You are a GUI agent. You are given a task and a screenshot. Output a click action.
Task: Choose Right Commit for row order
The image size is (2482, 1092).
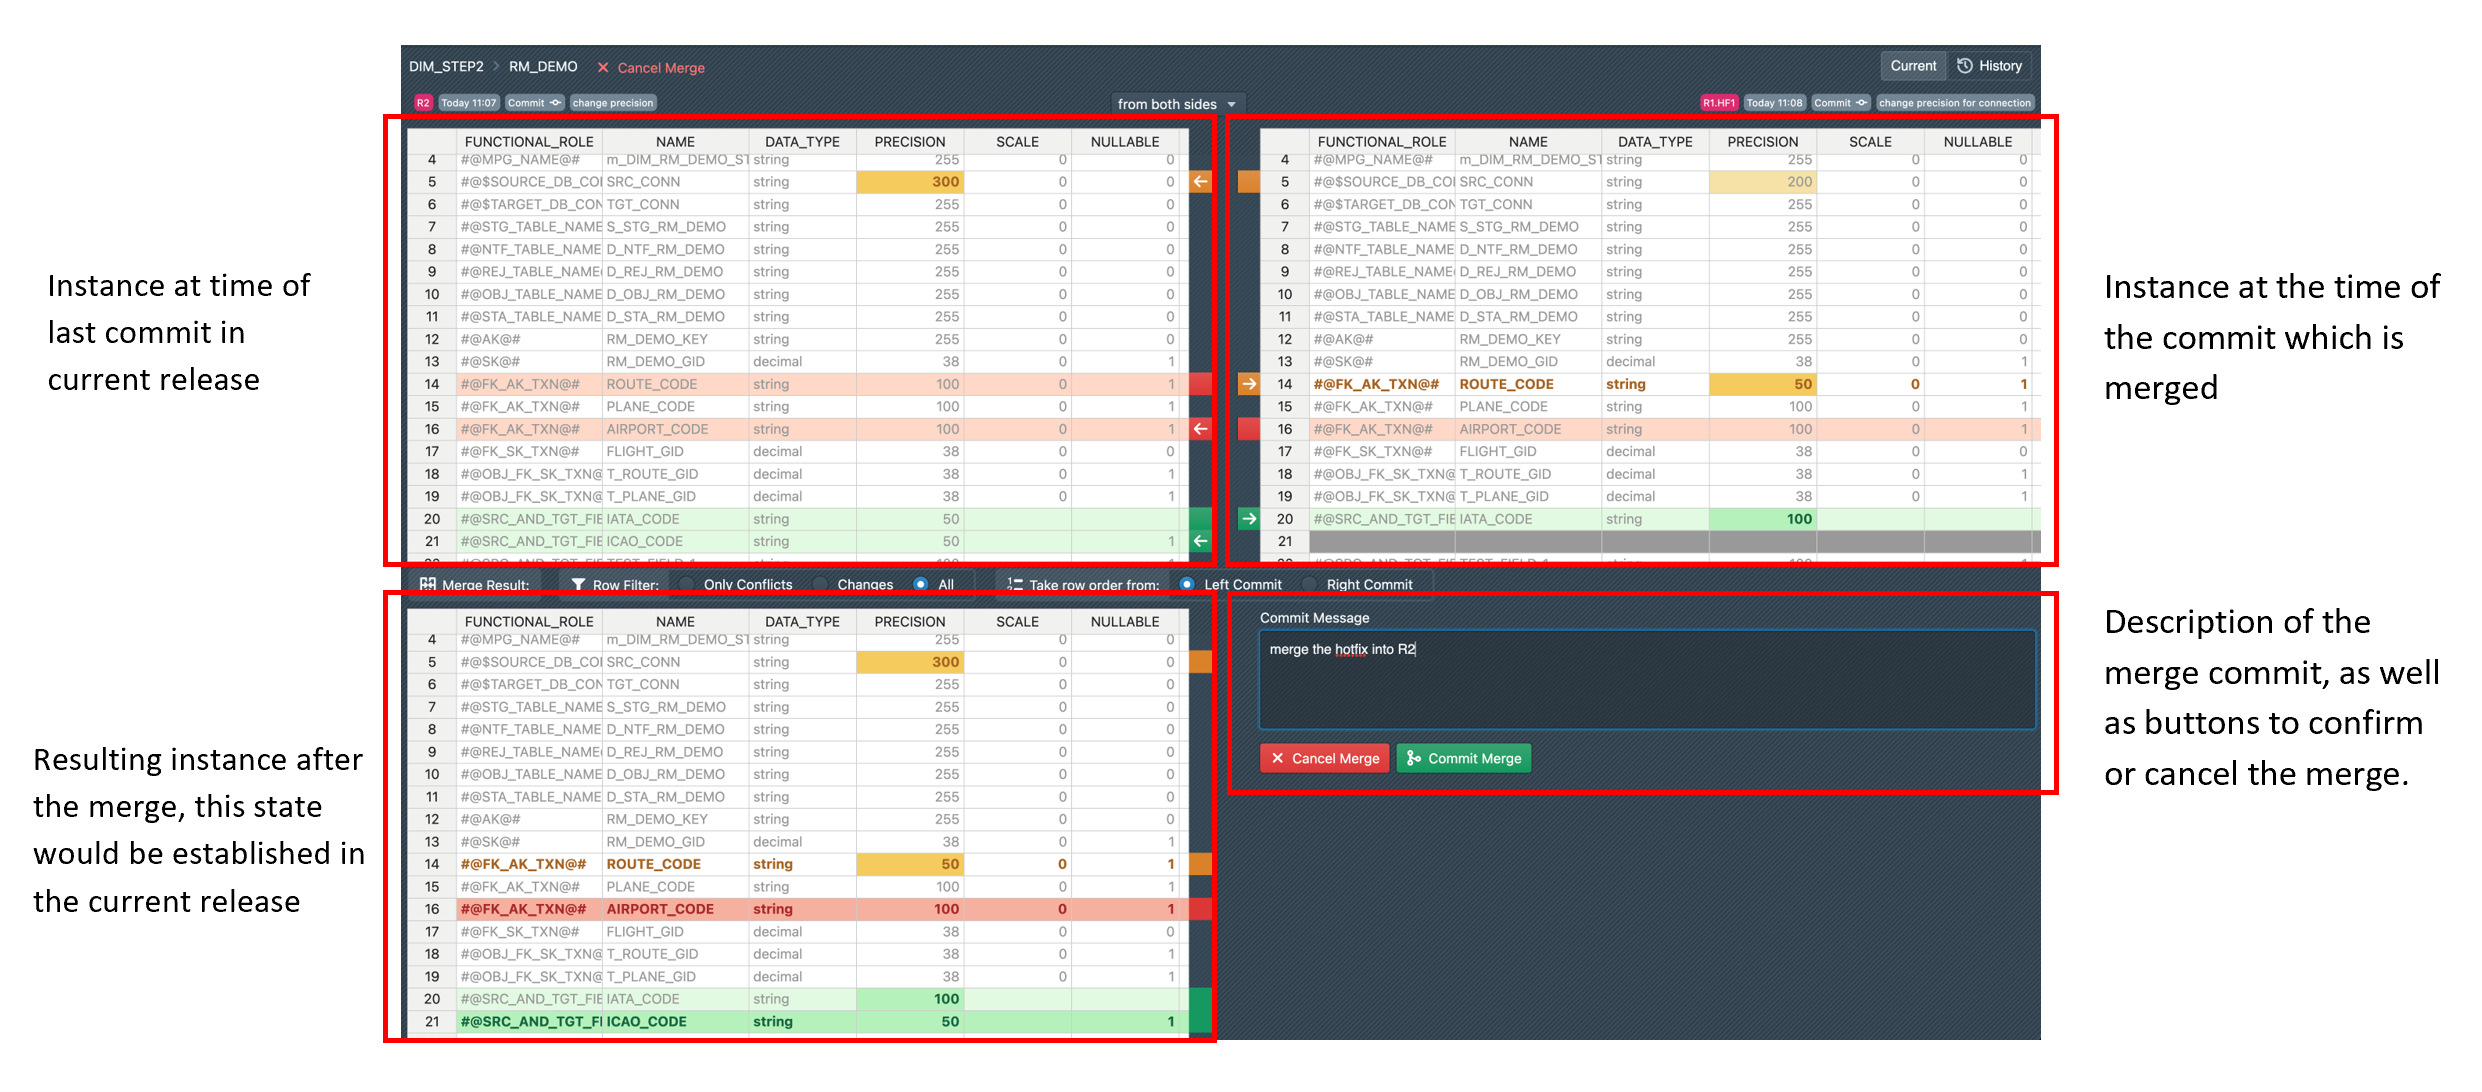click(x=1309, y=585)
